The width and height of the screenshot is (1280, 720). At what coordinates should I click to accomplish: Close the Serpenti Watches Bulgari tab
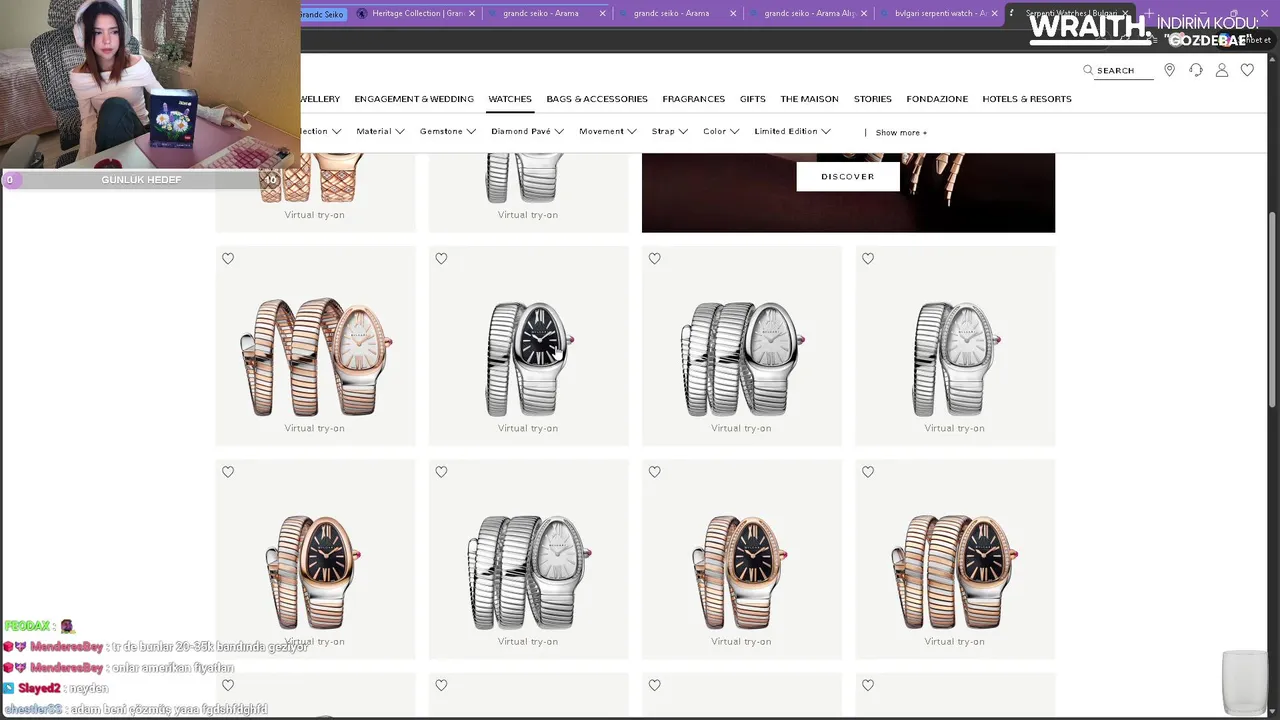click(x=1126, y=13)
